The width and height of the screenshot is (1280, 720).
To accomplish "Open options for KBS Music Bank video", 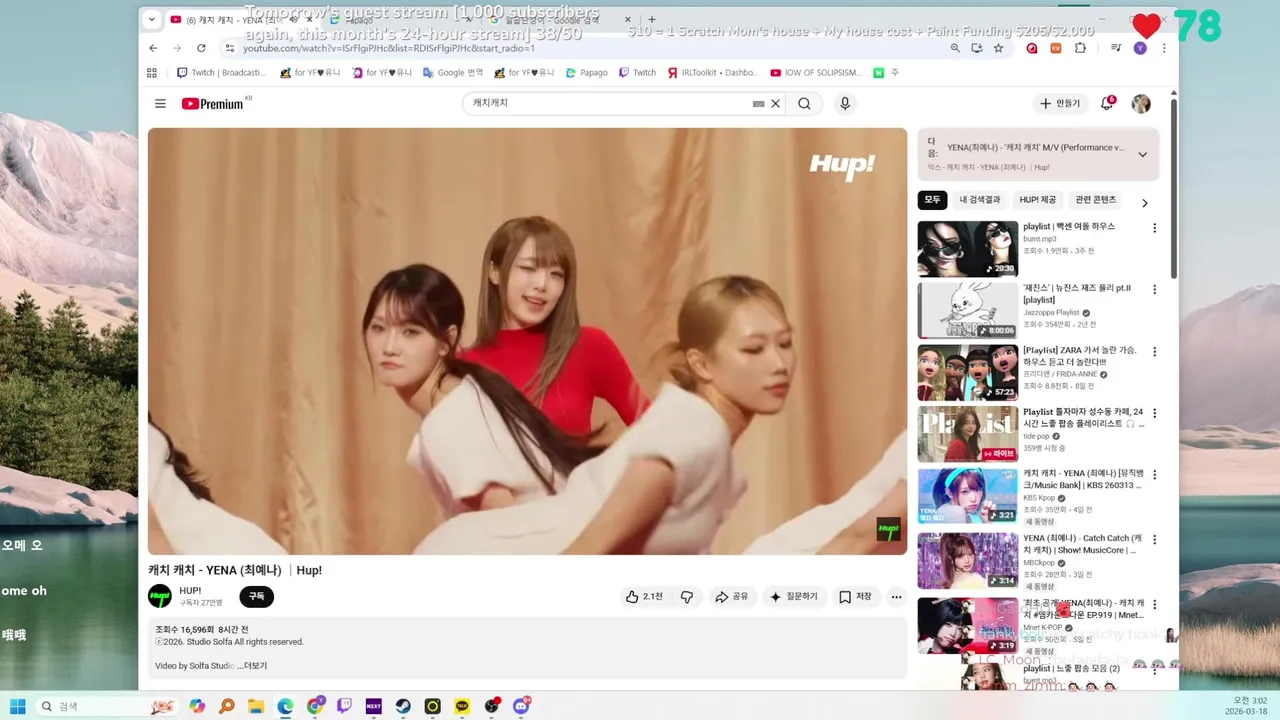I will coord(1154,475).
